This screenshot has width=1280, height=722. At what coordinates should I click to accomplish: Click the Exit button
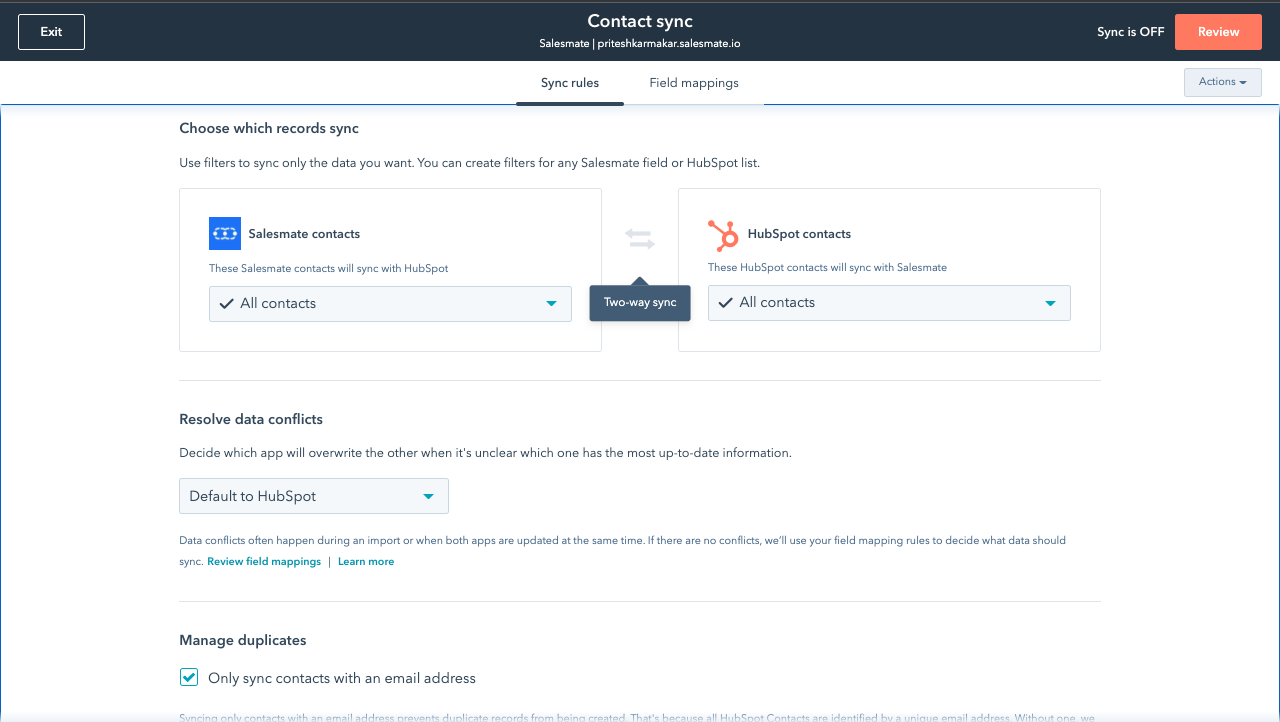click(x=51, y=32)
